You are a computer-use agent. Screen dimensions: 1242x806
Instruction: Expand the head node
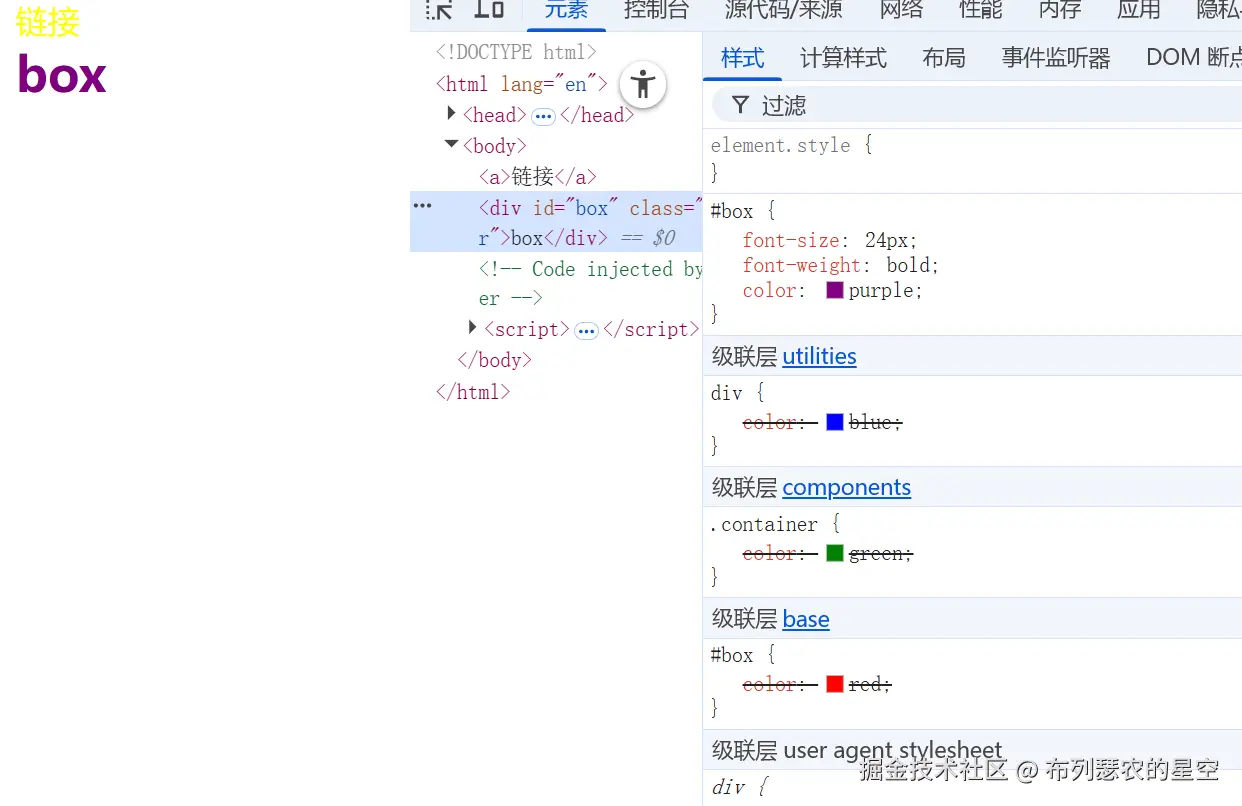pyautogui.click(x=452, y=114)
